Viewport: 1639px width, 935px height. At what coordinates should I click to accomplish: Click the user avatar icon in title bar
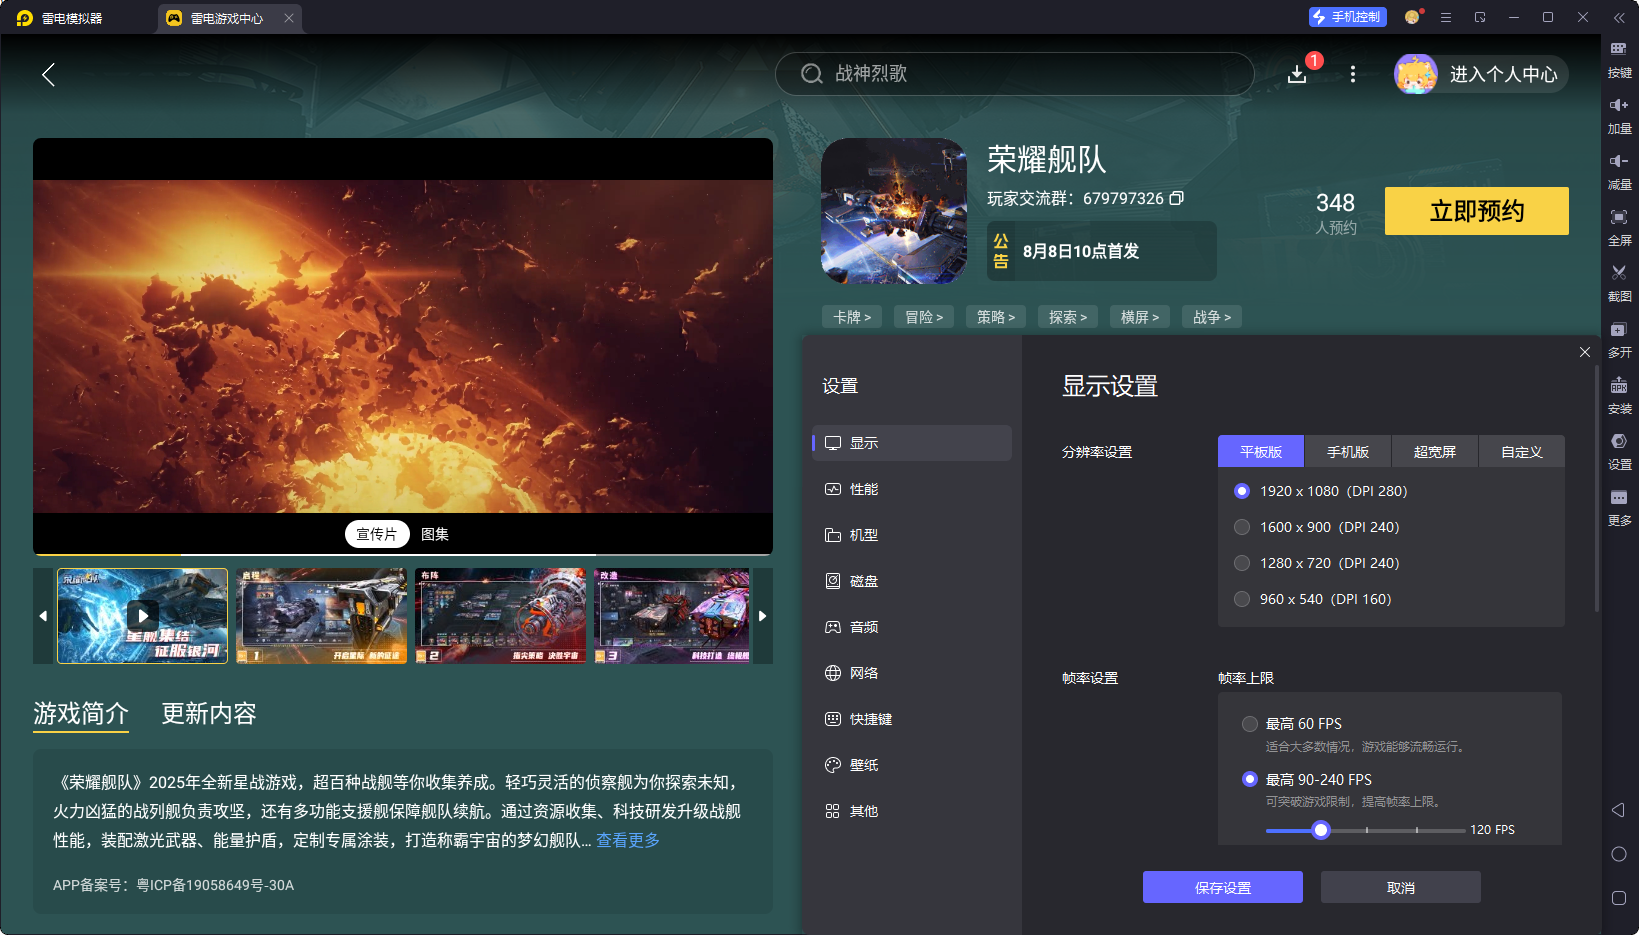1413,17
